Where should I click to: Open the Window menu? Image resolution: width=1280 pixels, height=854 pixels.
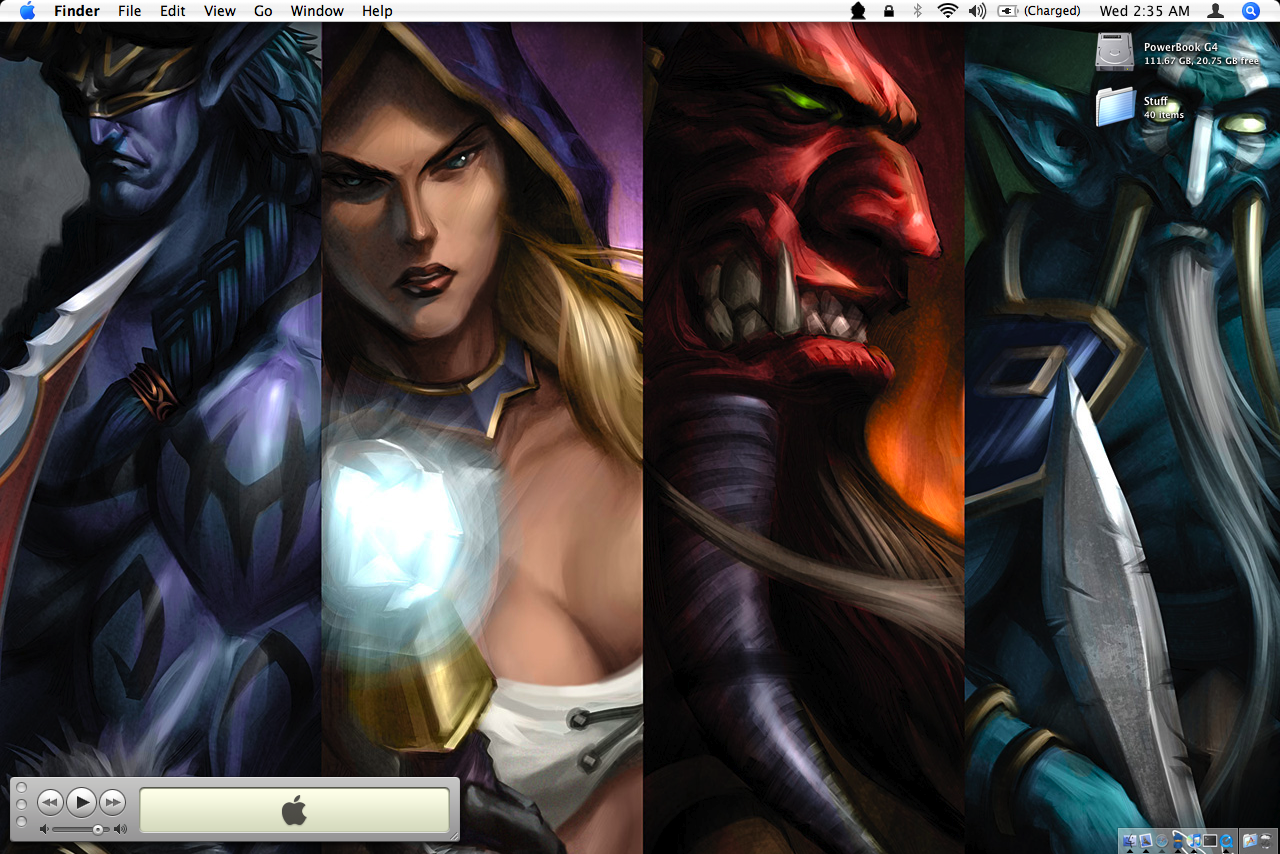tap(317, 11)
